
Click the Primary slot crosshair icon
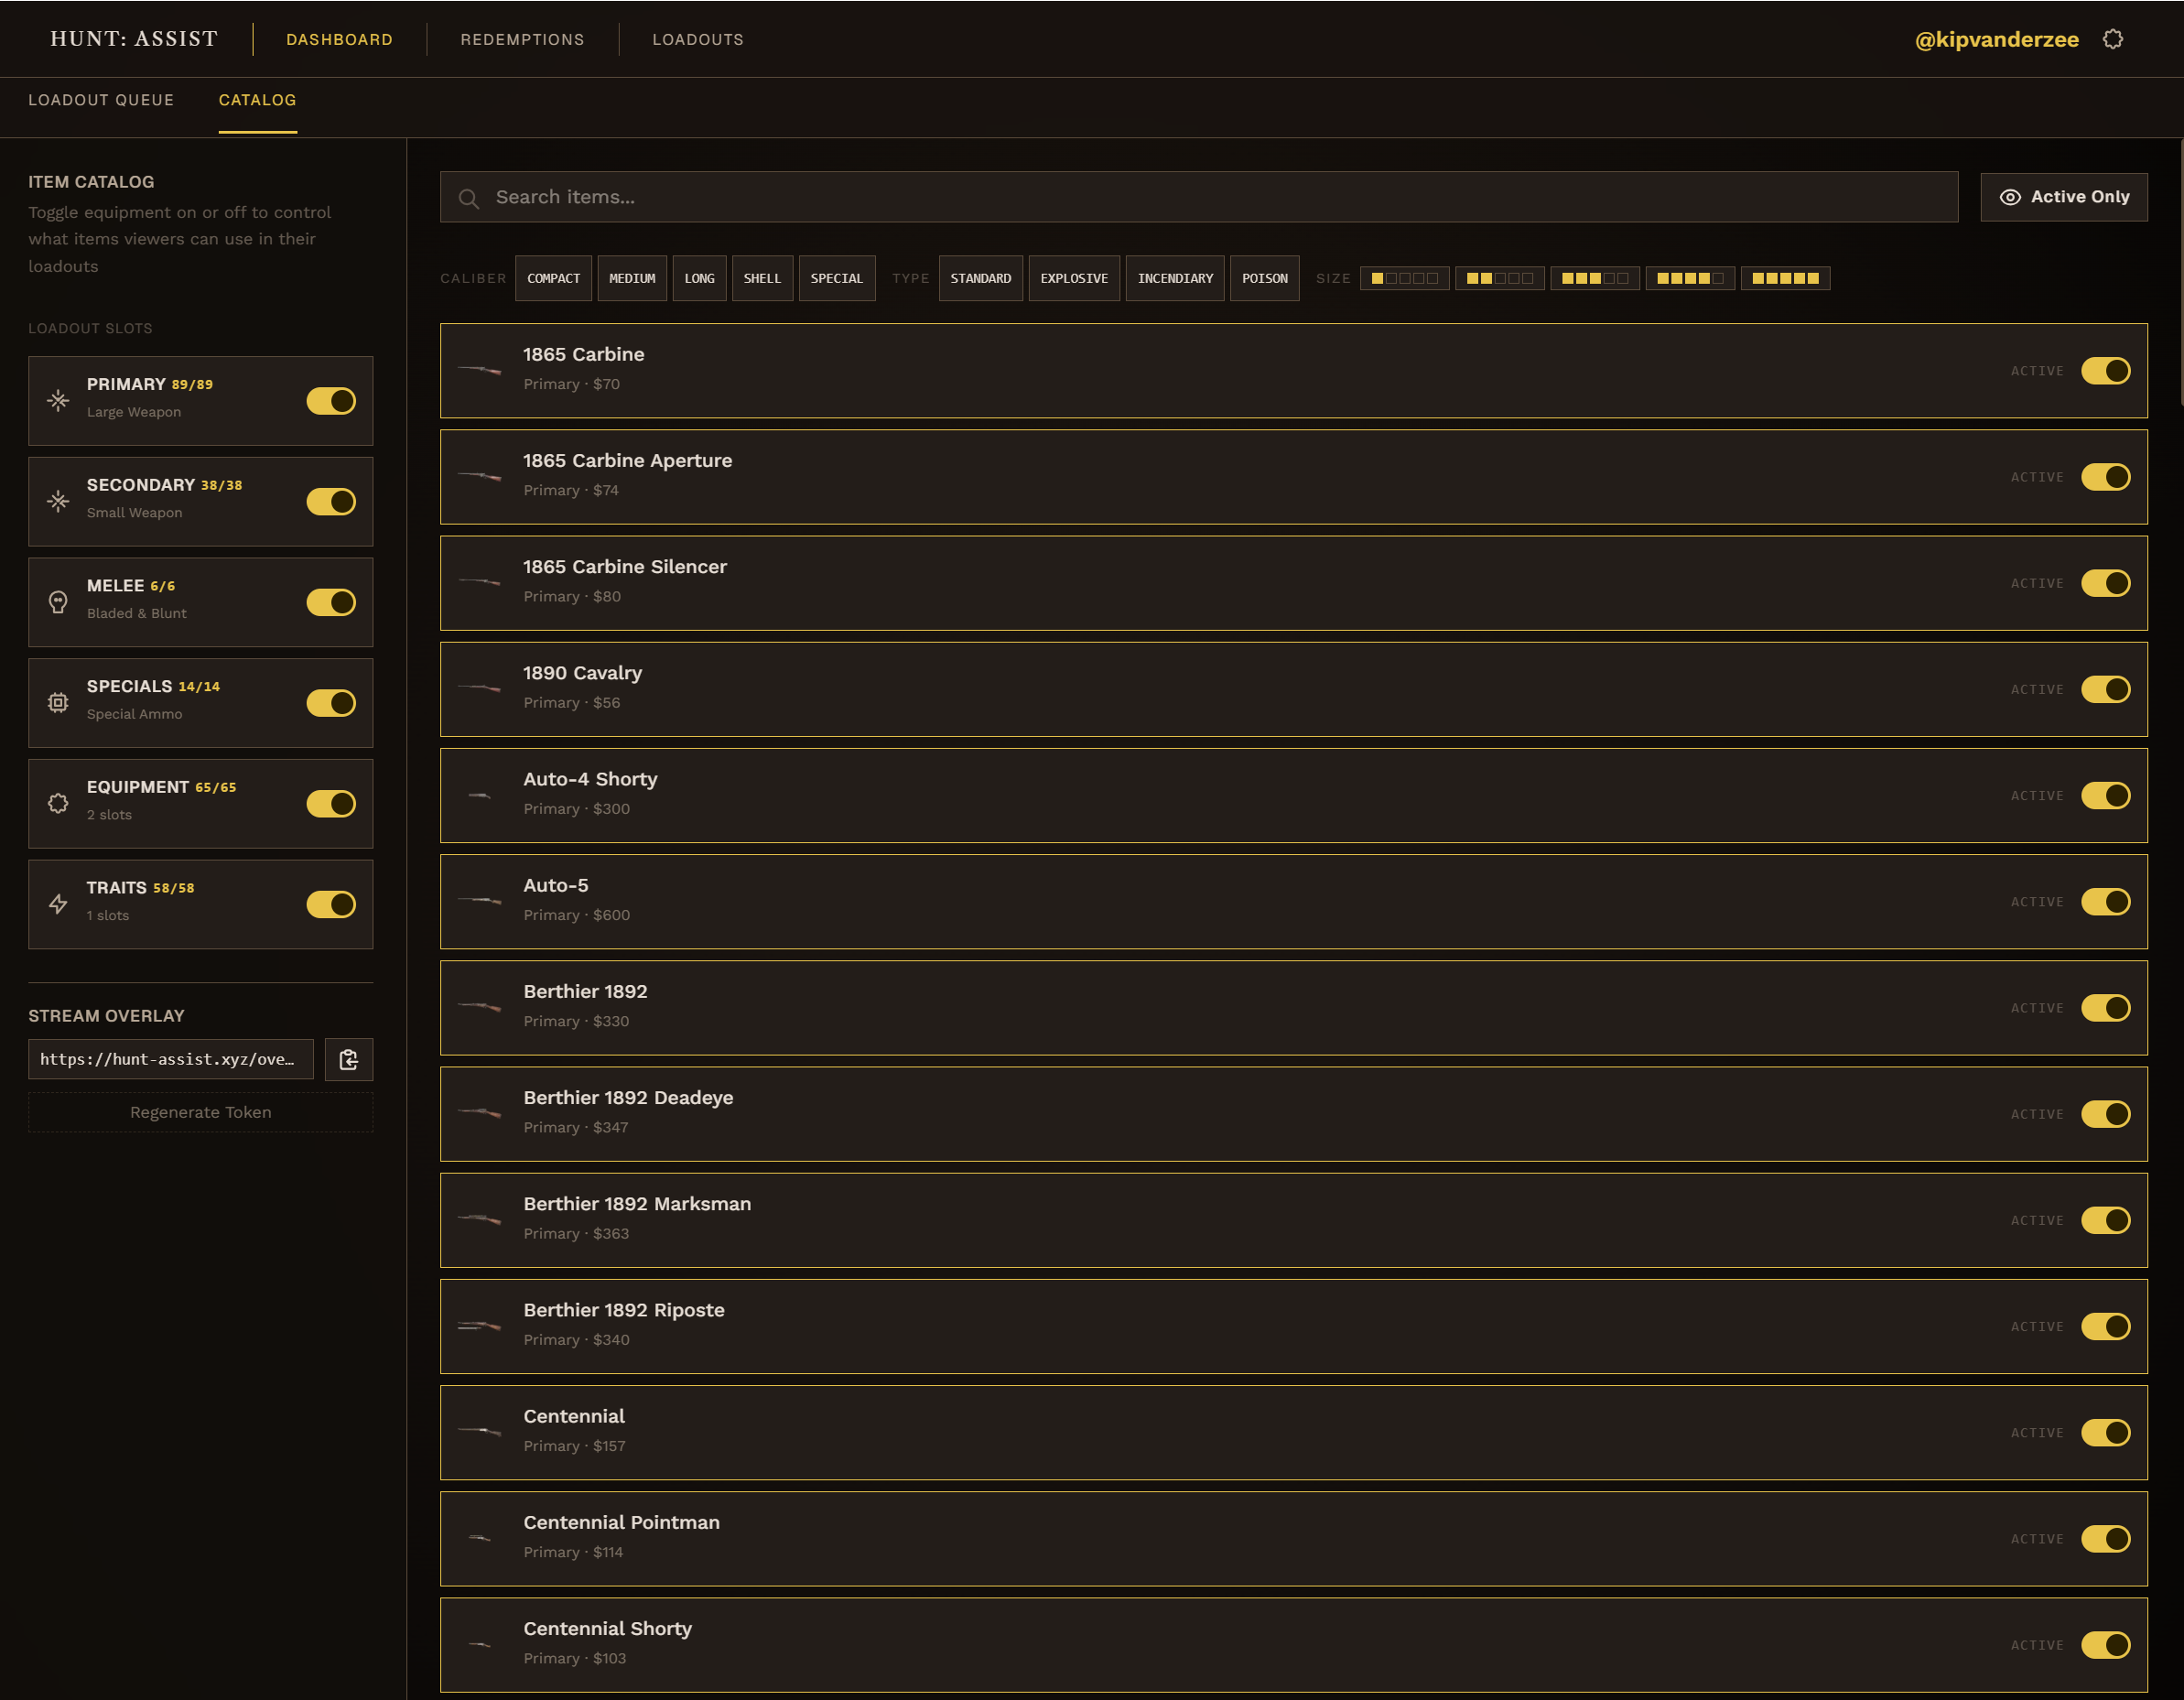pos(58,401)
